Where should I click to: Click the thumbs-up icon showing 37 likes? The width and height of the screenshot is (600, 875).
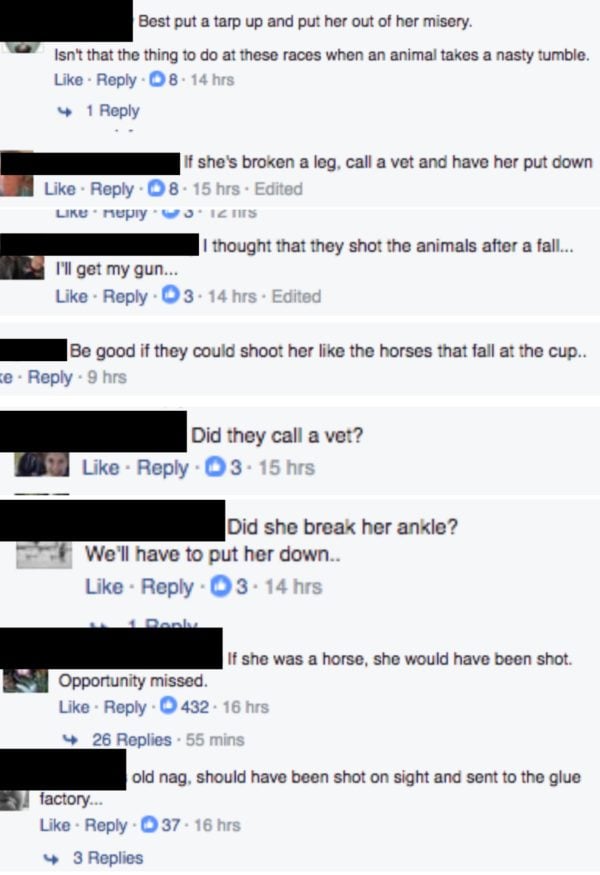pos(150,824)
